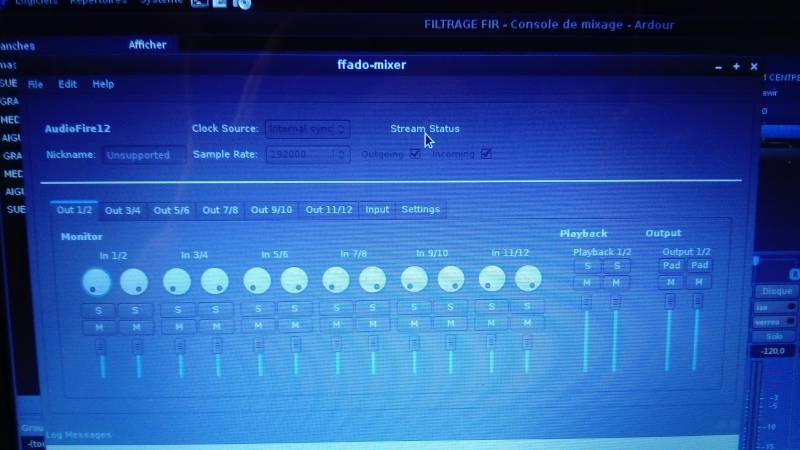Open the Edit menu in ffado-mixer

(67, 84)
